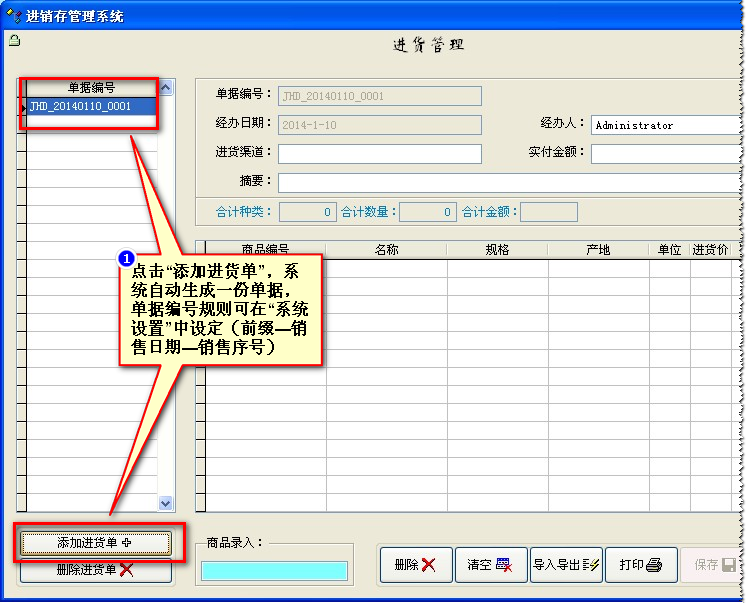Click the cyan 商品录入 input field

coord(274,571)
